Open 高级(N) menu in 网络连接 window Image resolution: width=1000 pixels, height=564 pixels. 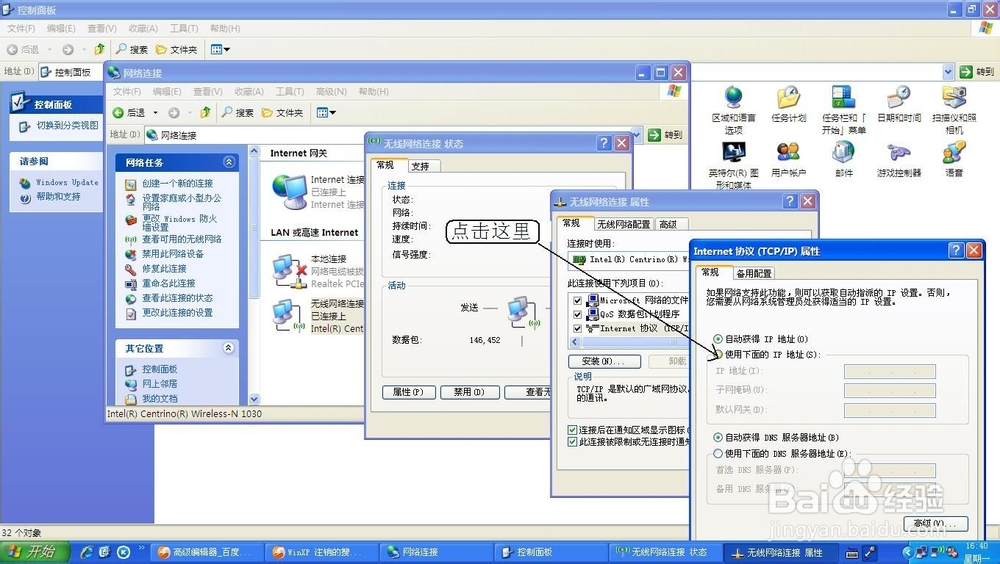(331, 92)
